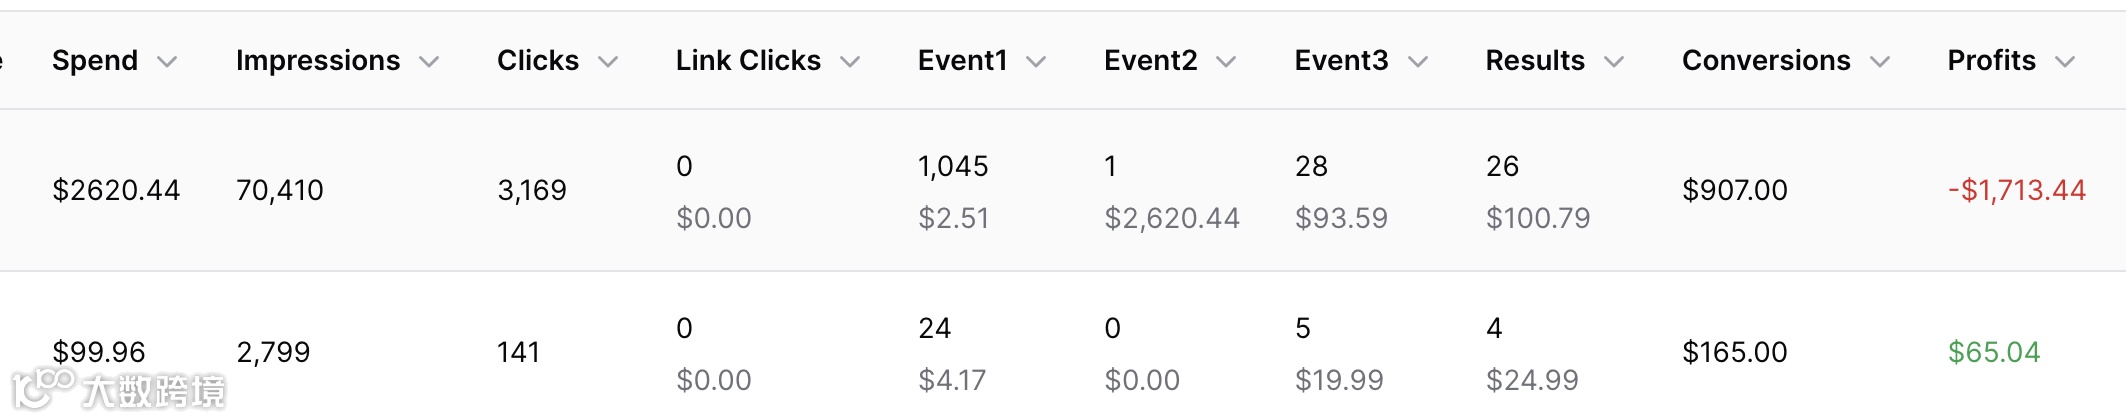Select the negative profit value -$1,713.44
The height and width of the screenshot is (420, 2126).
pos(2016,190)
